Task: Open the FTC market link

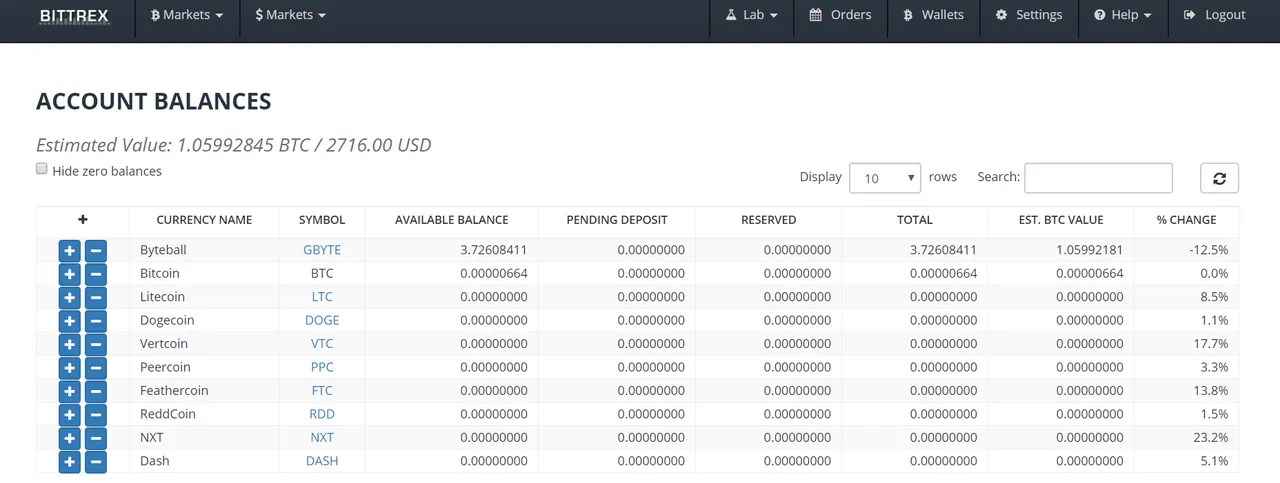Action: 322,391
